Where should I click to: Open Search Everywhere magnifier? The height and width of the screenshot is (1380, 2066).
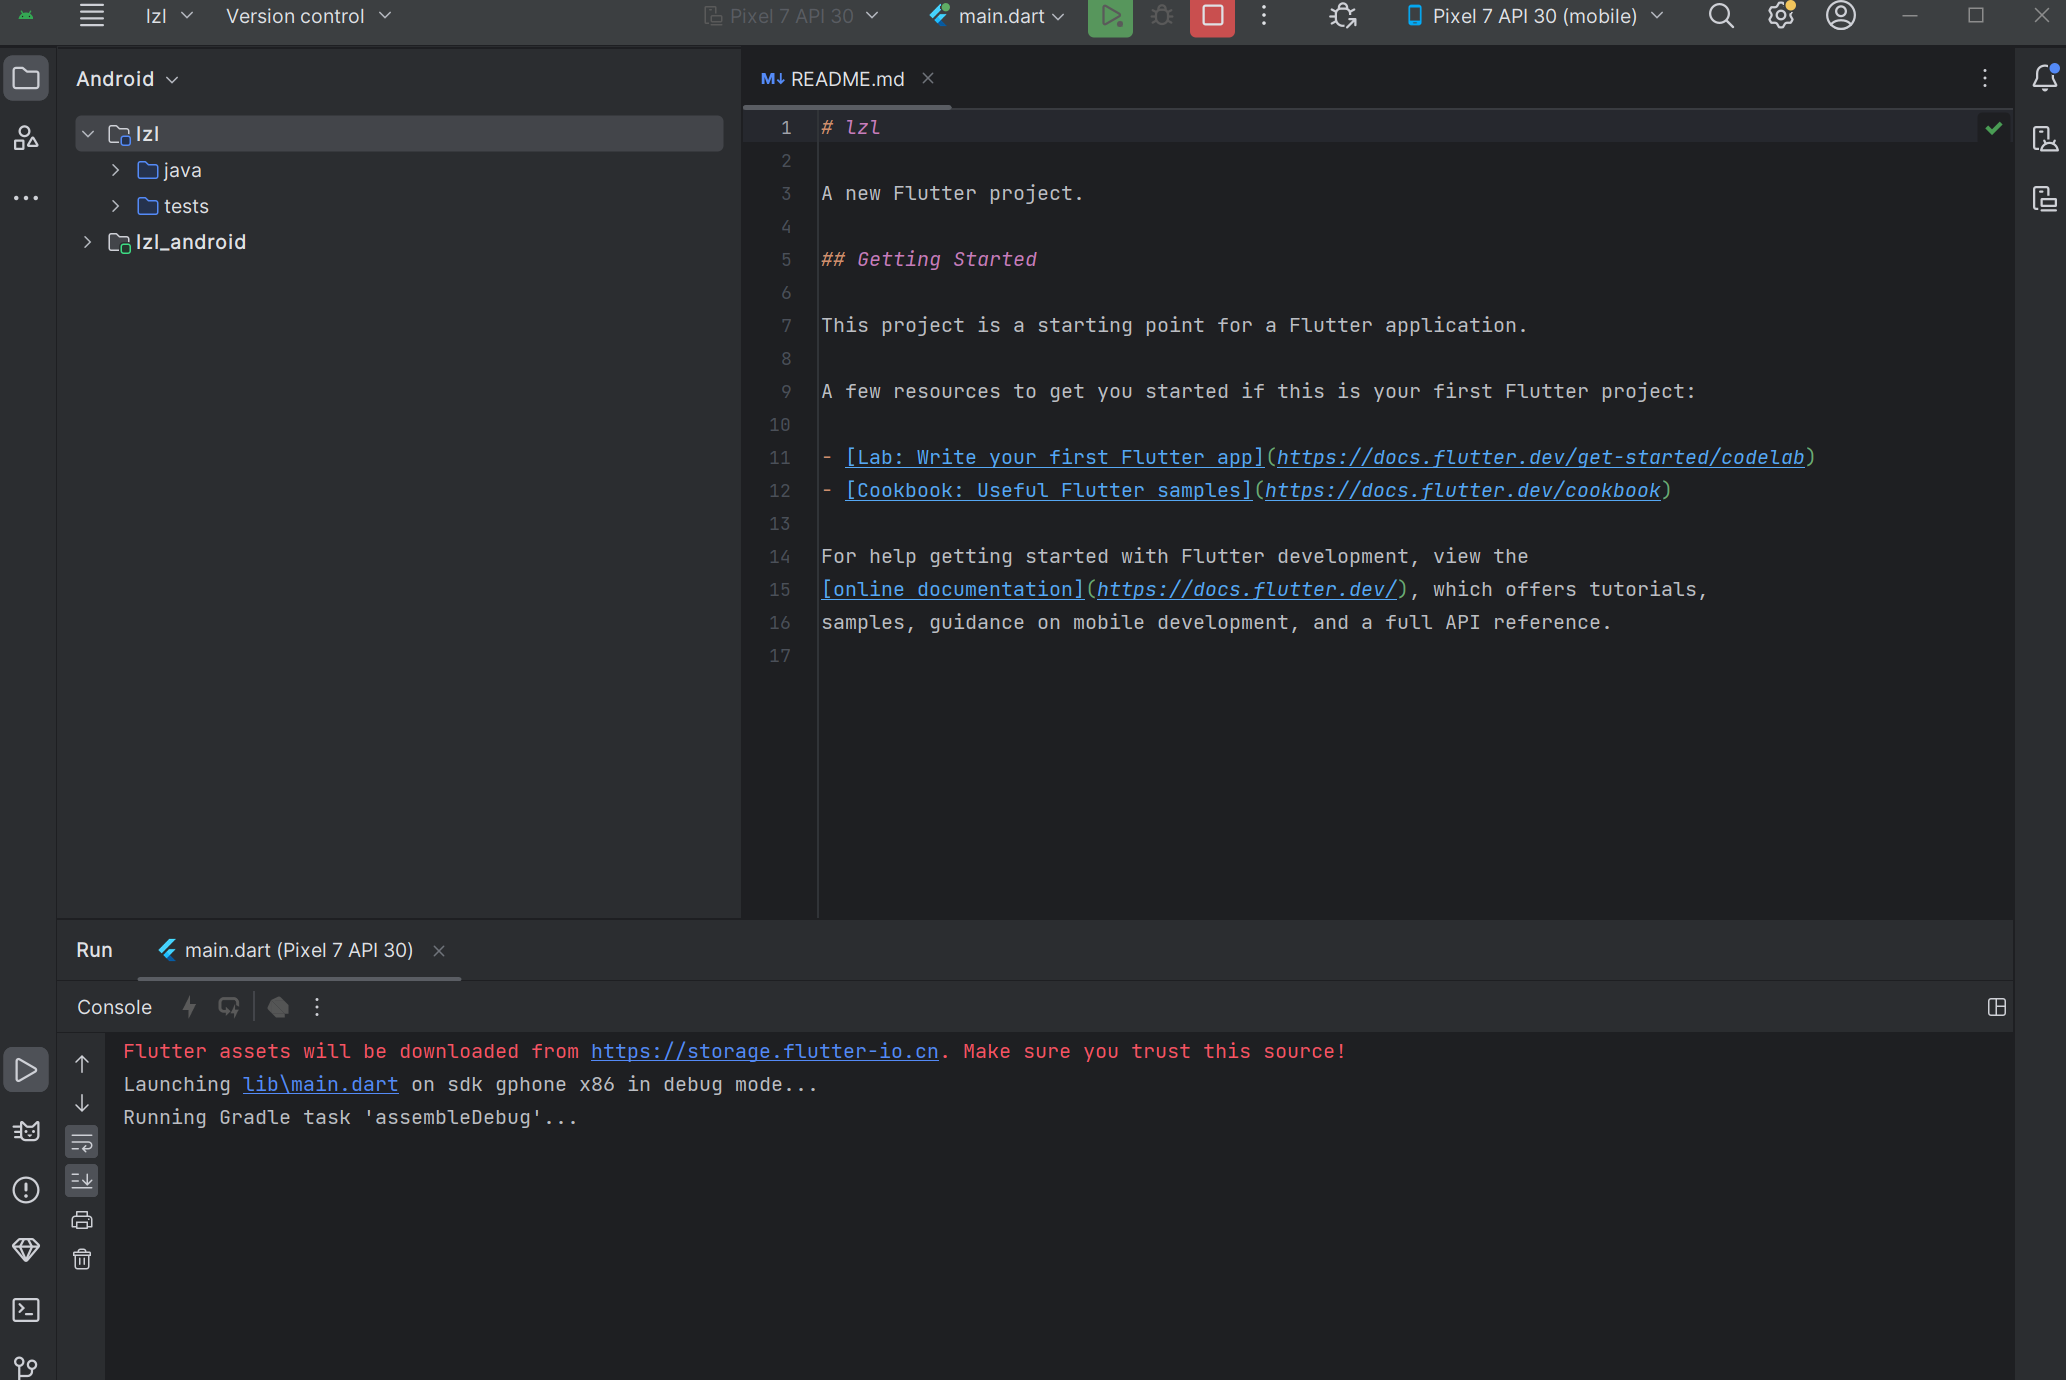(x=1721, y=16)
